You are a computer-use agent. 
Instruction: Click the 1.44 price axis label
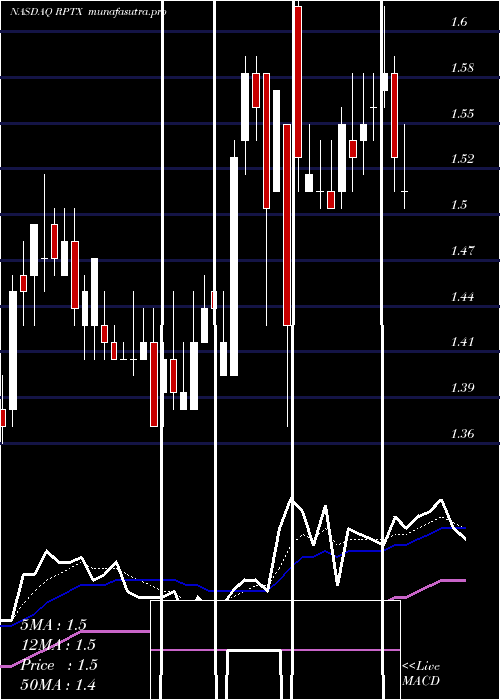tap(462, 296)
